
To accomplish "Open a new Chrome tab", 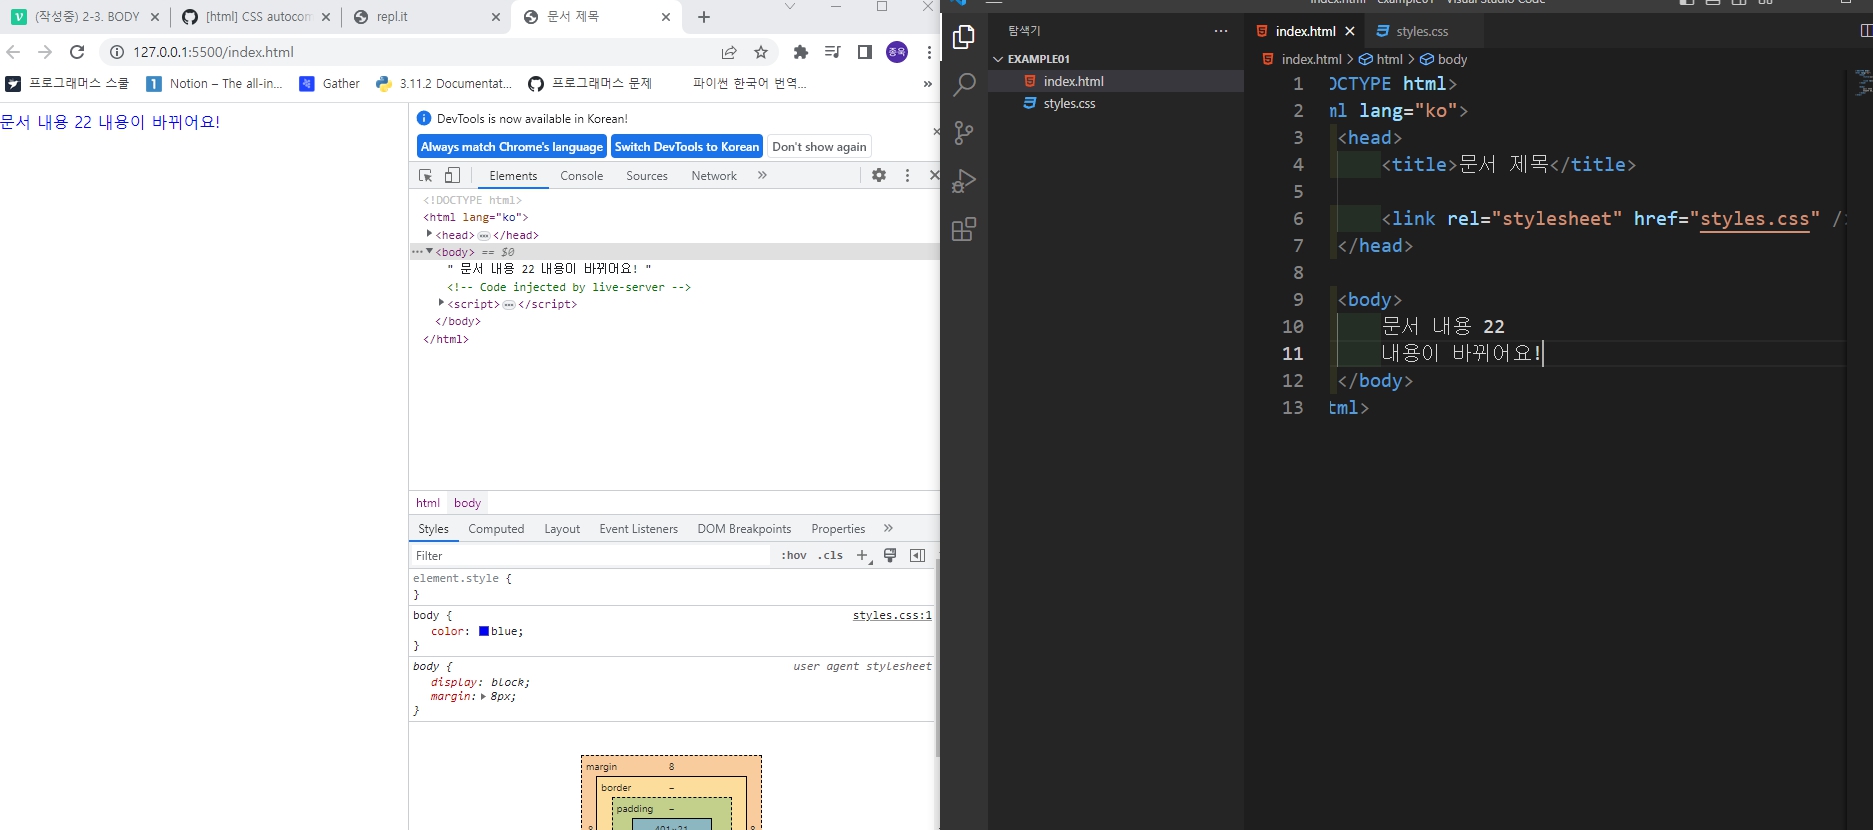I will (704, 17).
